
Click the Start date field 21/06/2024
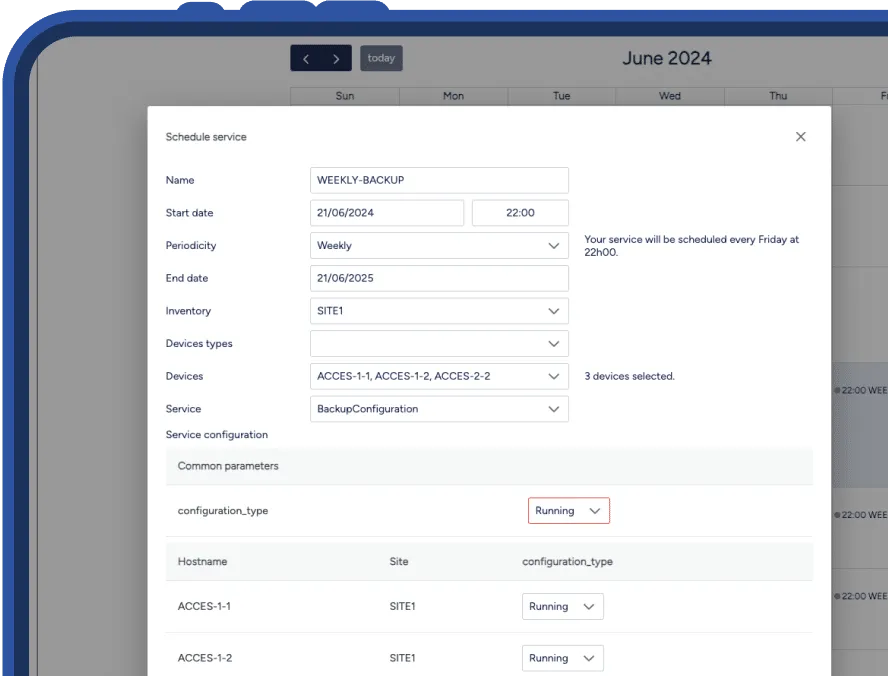click(387, 213)
